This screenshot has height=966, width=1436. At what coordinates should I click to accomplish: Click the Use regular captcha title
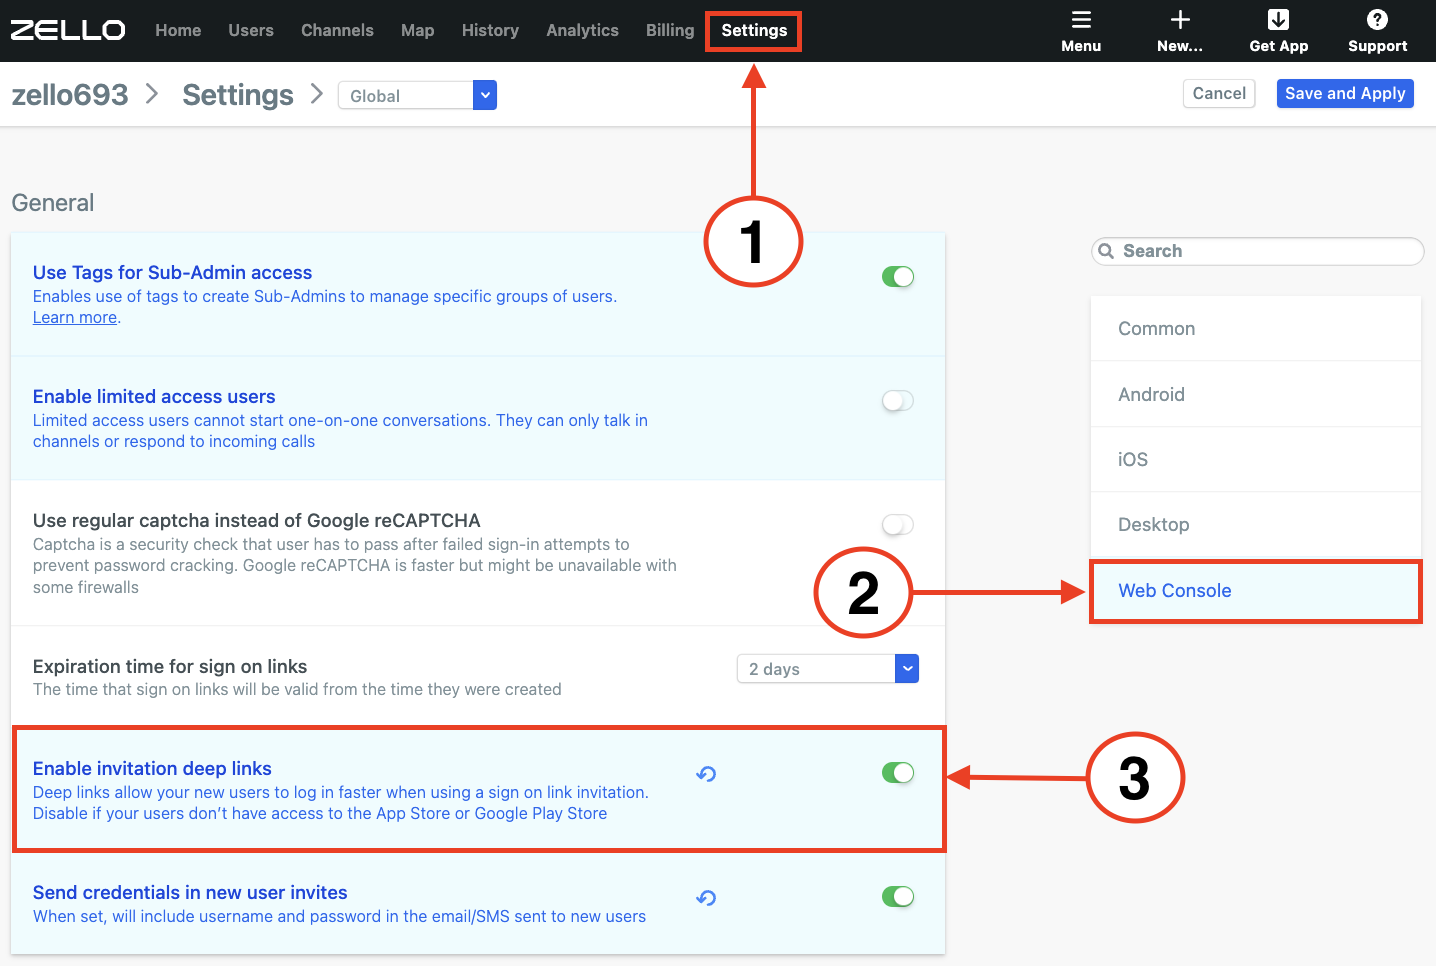click(256, 521)
